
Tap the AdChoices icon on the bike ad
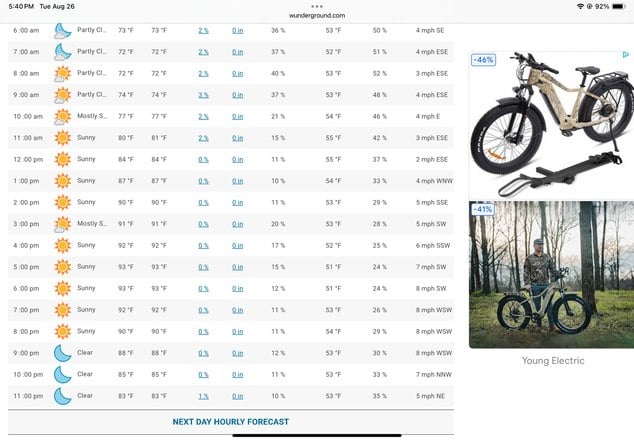626,55
